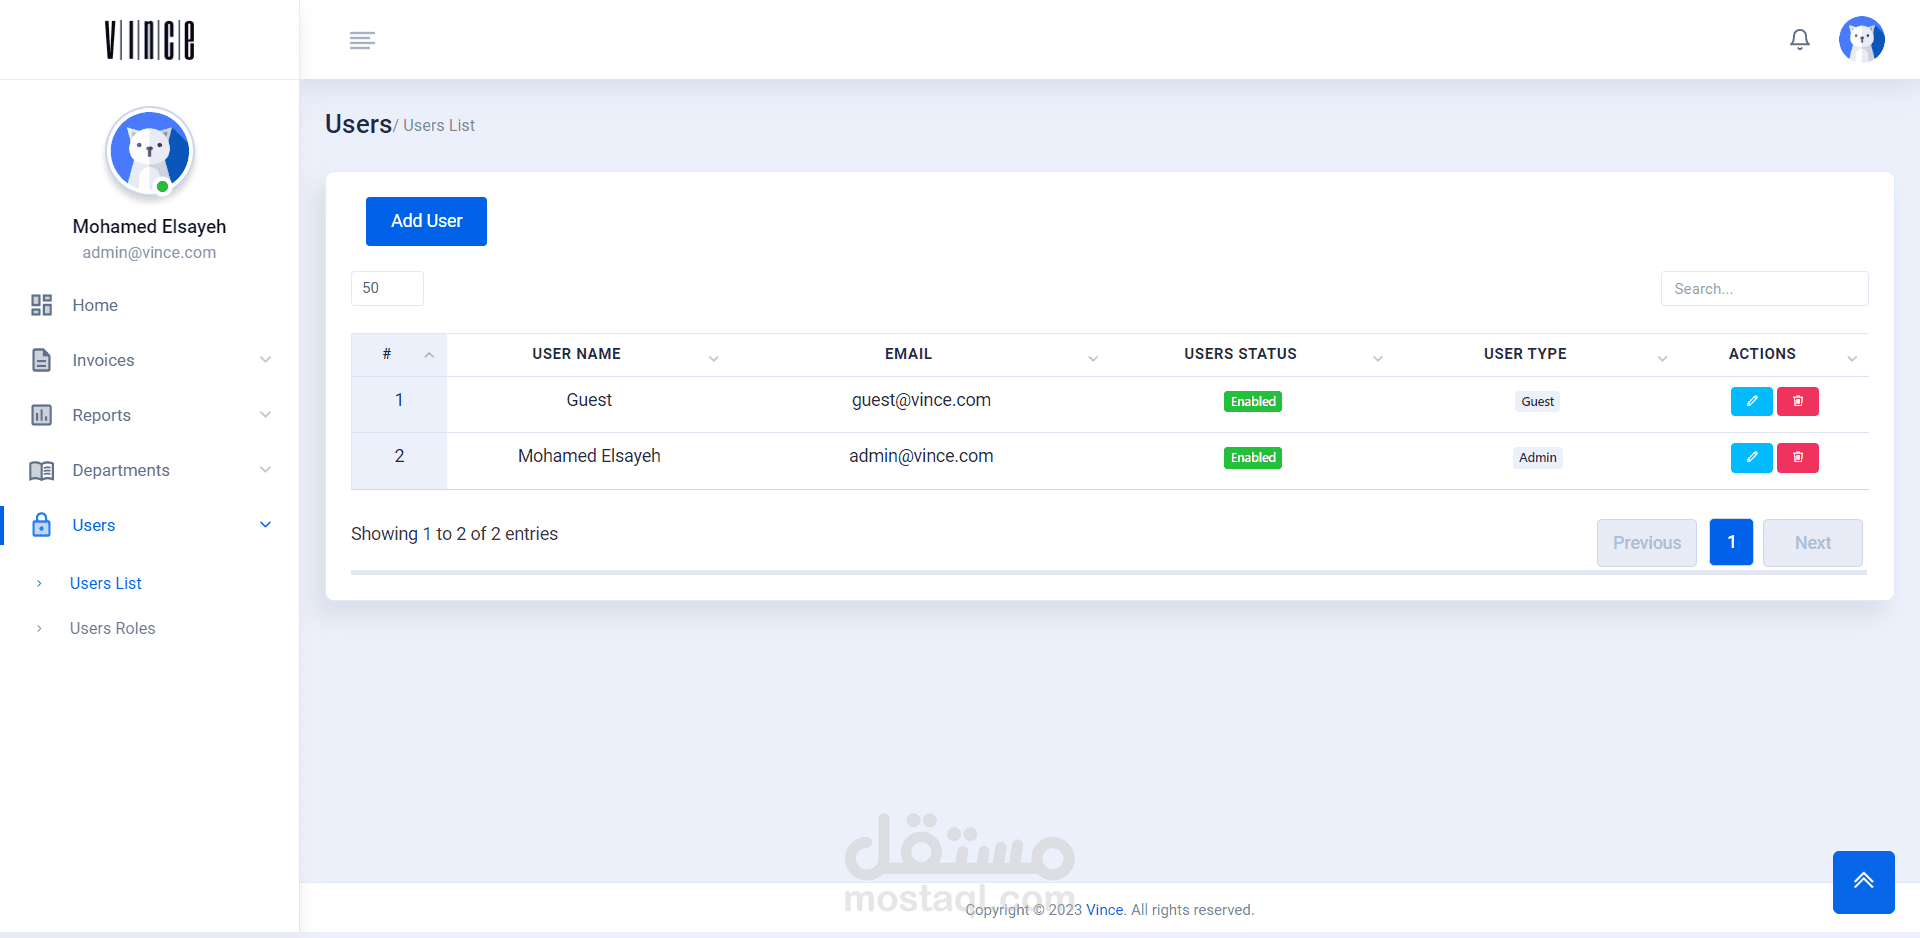Sort by User Type column arrow
This screenshot has width=1920, height=938.
click(1662, 358)
